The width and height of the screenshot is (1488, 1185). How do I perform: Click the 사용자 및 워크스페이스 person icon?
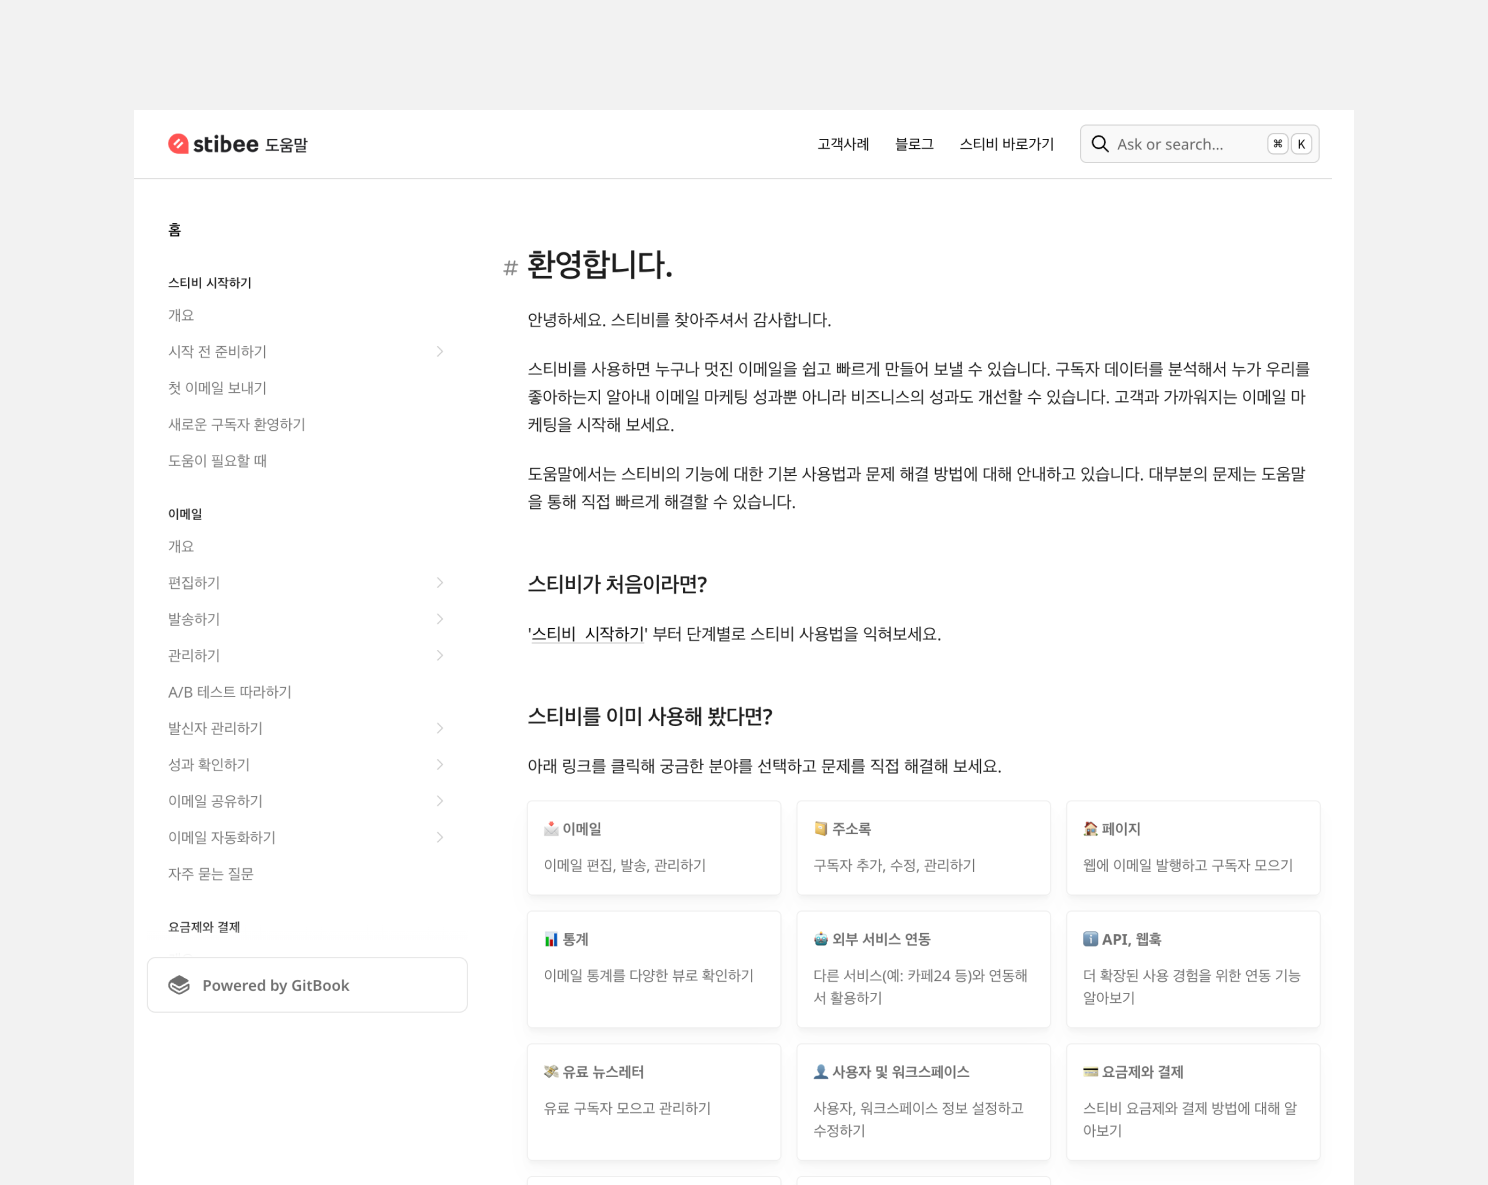point(820,1072)
